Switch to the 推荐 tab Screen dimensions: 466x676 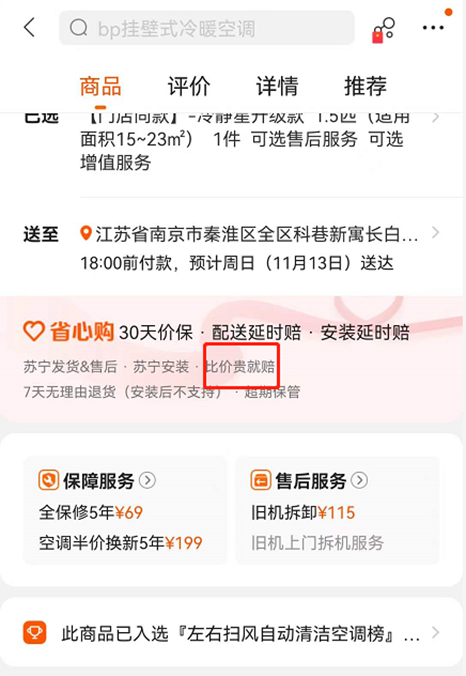point(365,86)
